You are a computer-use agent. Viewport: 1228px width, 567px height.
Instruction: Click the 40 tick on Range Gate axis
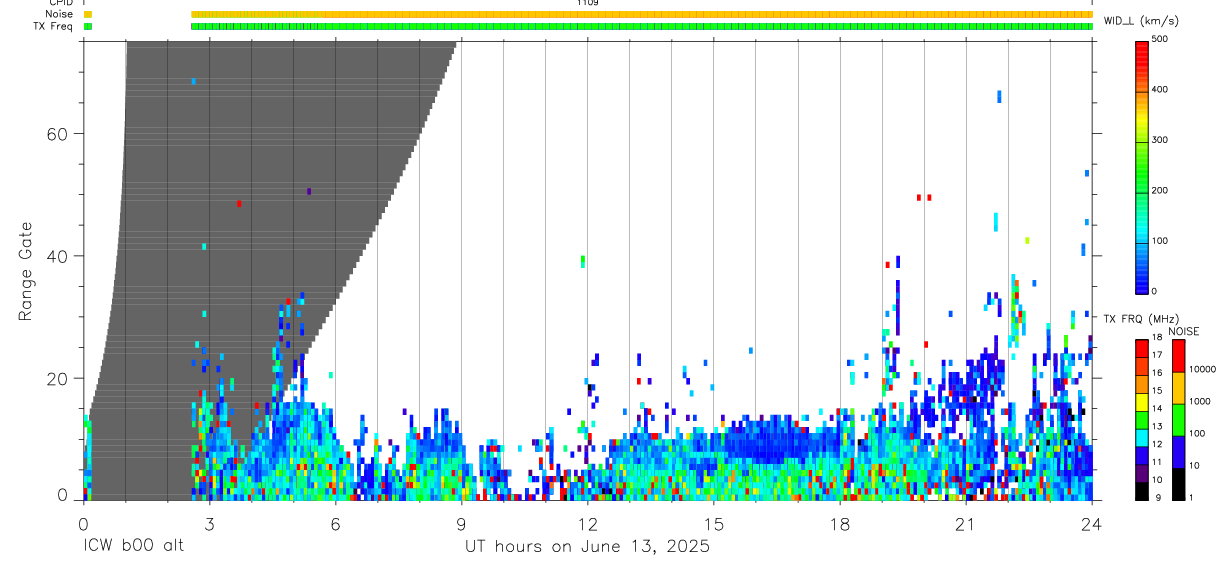click(x=59, y=256)
